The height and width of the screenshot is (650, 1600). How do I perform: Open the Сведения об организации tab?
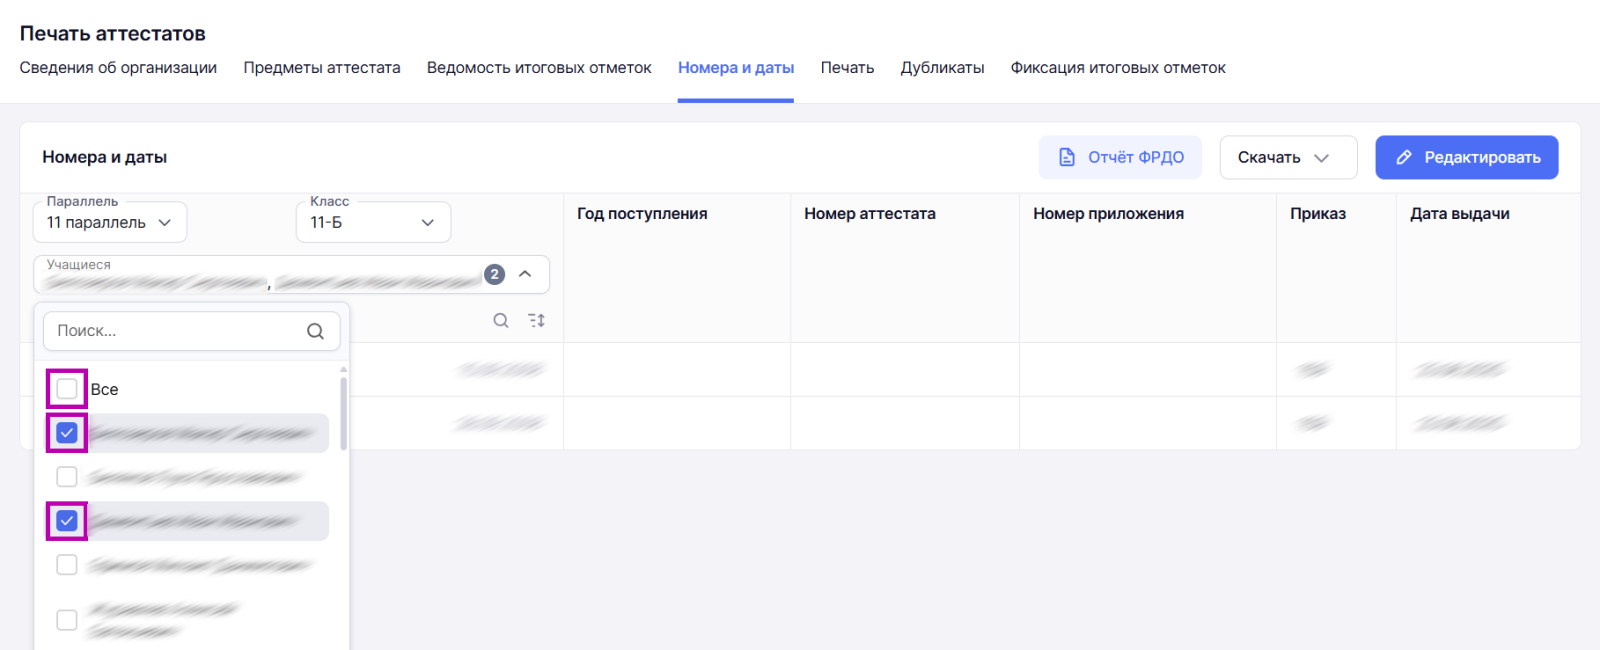118,68
